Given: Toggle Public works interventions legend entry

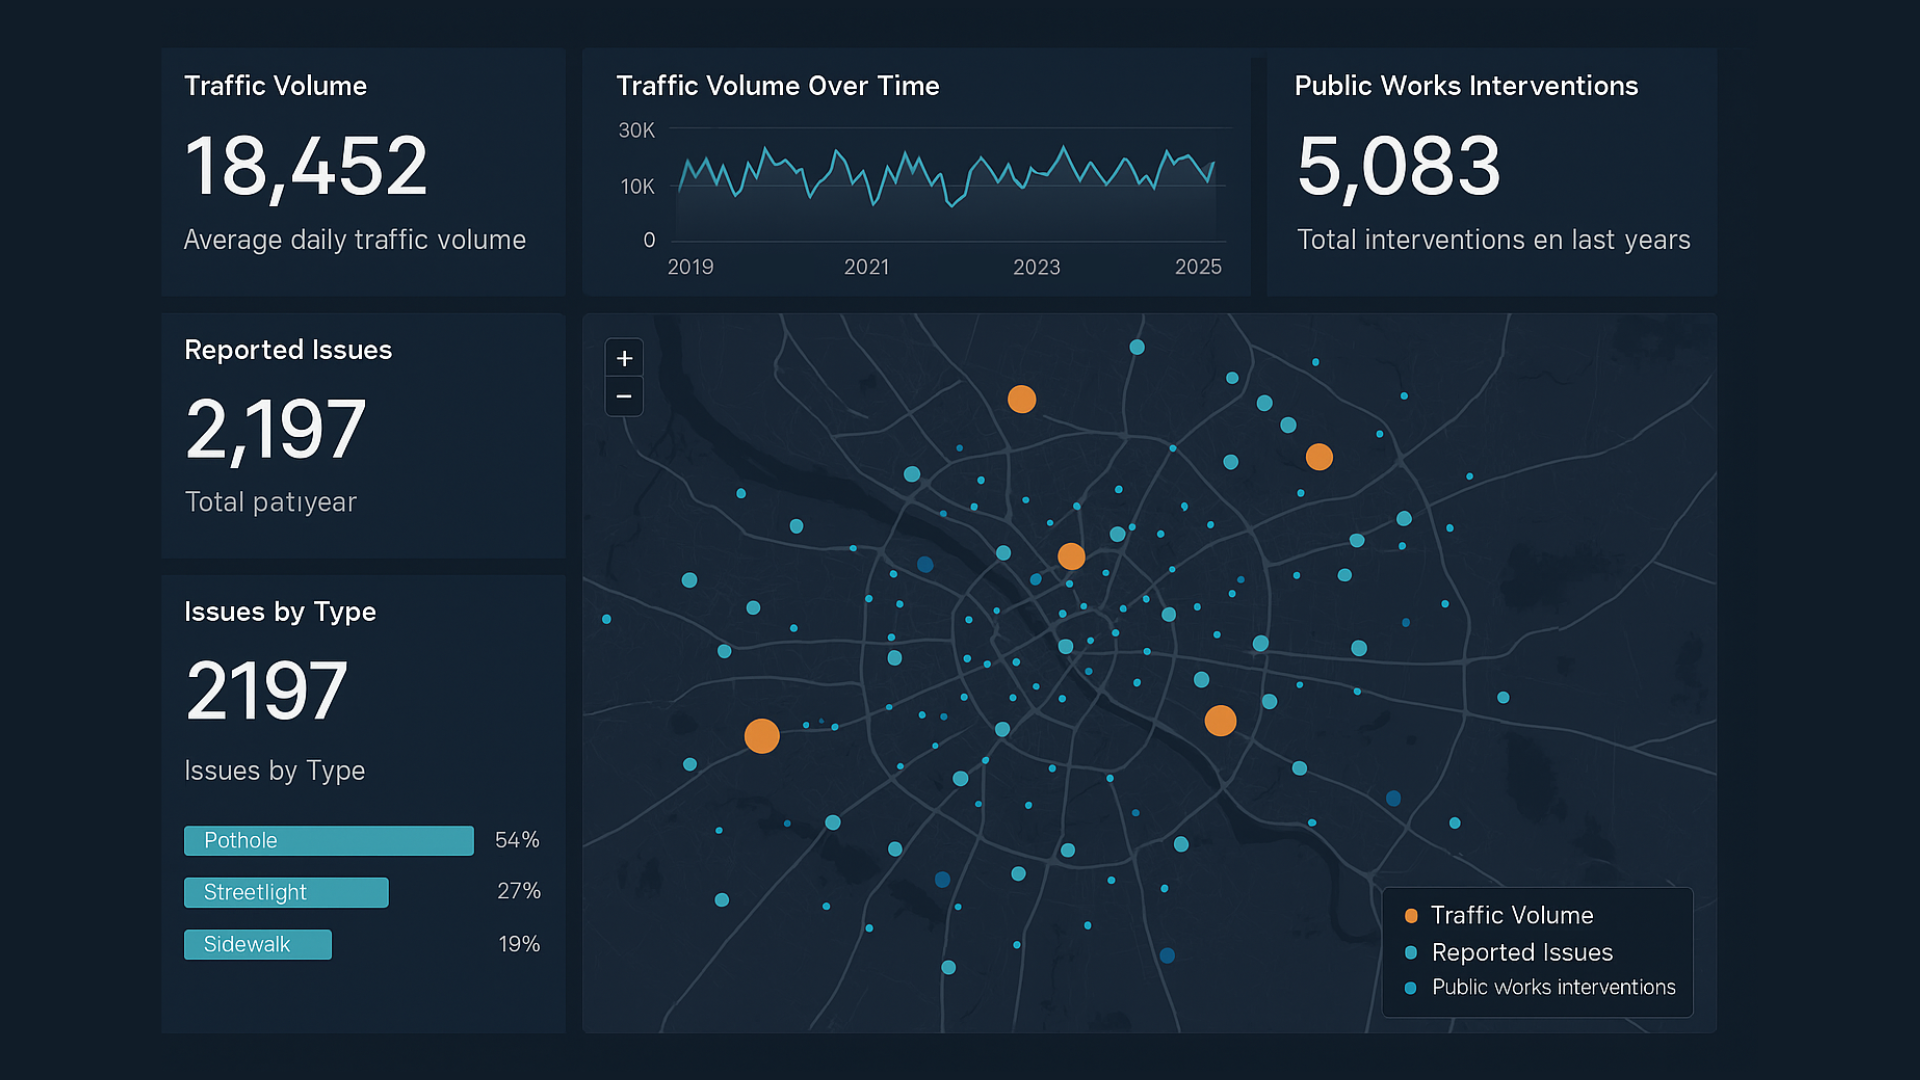Looking at the screenshot, I should pyautogui.click(x=1553, y=988).
